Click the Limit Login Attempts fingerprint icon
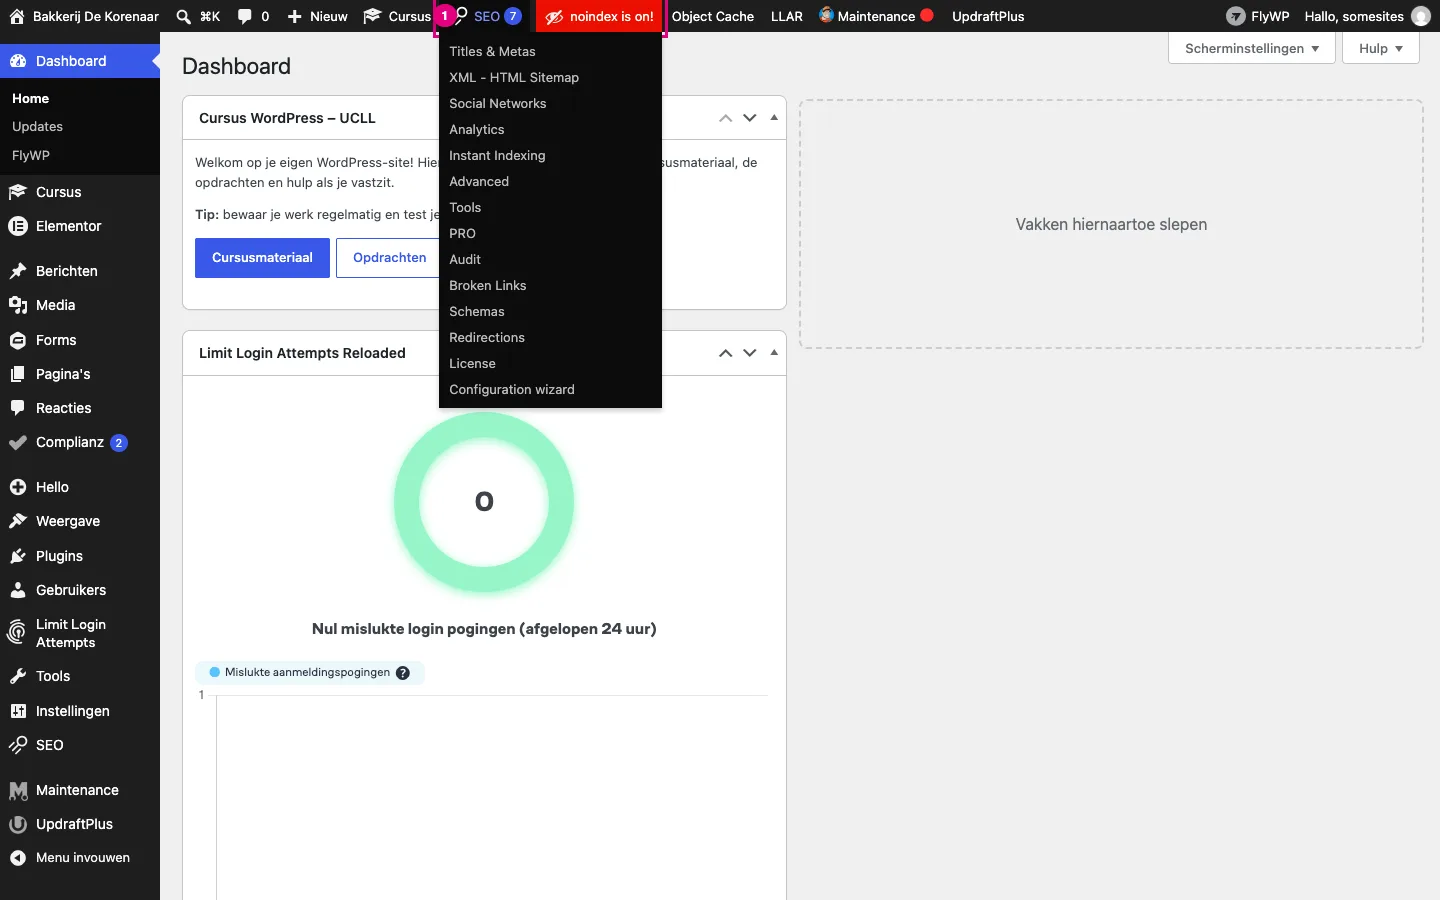Image resolution: width=1440 pixels, height=900 pixels. pos(17,631)
